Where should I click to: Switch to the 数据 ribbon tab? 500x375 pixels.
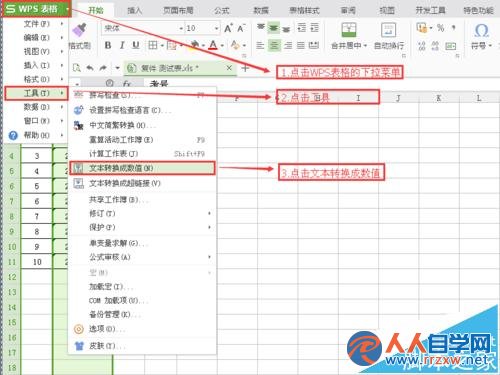pyautogui.click(x=261, y=10)
